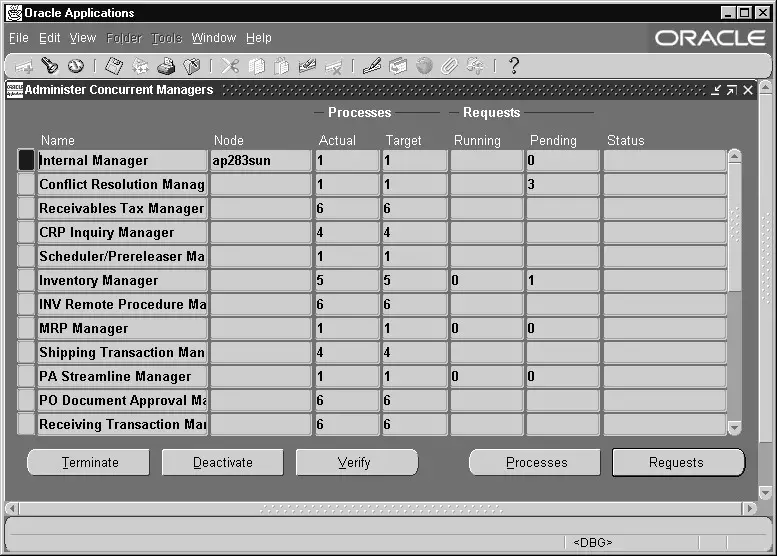This screenshot has width=777, height=556.
Task: Click the Terminate button
Action: (89, 462)
